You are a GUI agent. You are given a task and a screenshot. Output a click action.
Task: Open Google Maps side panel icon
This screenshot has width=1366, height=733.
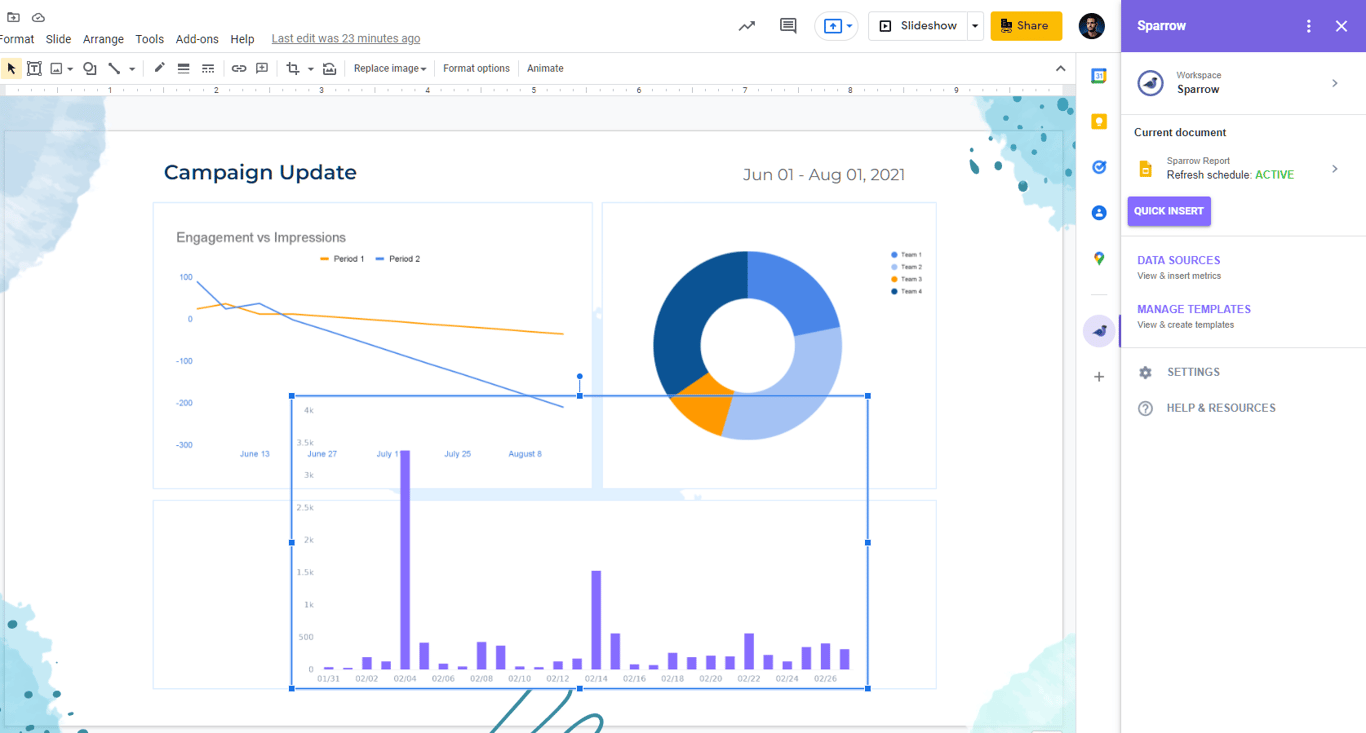pyautogui.click(x=1099, y=258)
